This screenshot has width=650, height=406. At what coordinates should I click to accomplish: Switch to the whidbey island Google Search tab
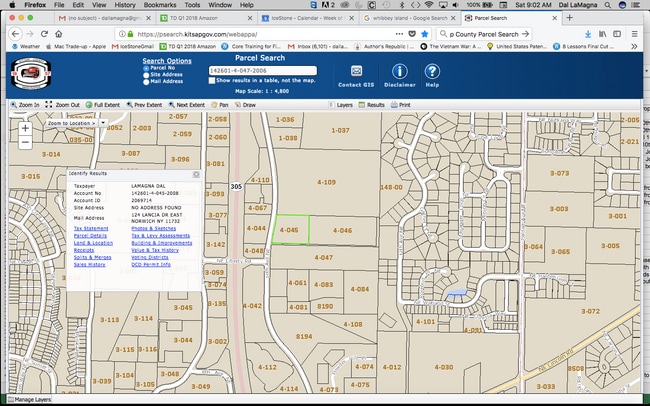coord(408,18)
